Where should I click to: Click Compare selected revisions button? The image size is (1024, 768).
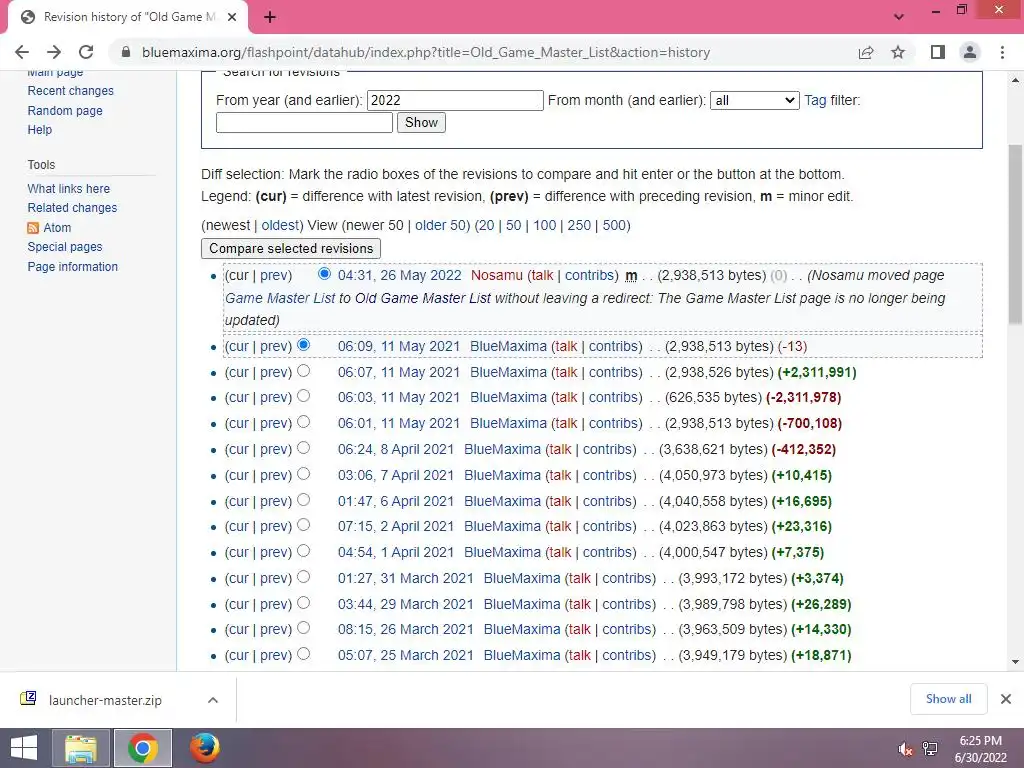pos(291,248)
